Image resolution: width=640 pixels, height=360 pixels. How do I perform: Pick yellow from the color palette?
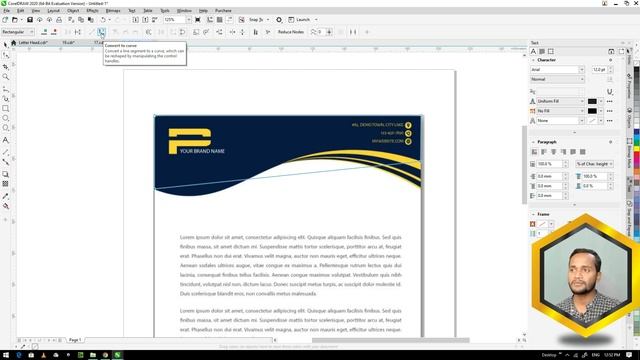pyautogui.click(x=637, y=149)
